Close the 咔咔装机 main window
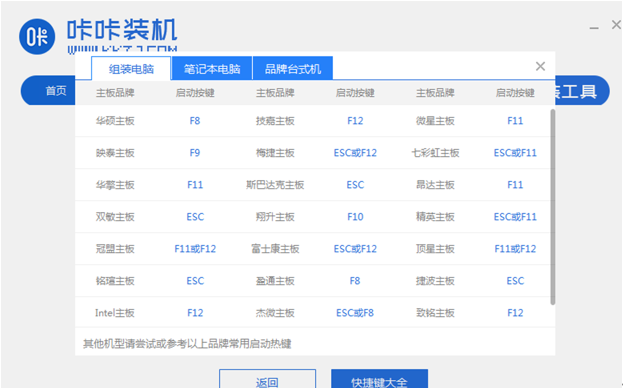 coord(616,25)
